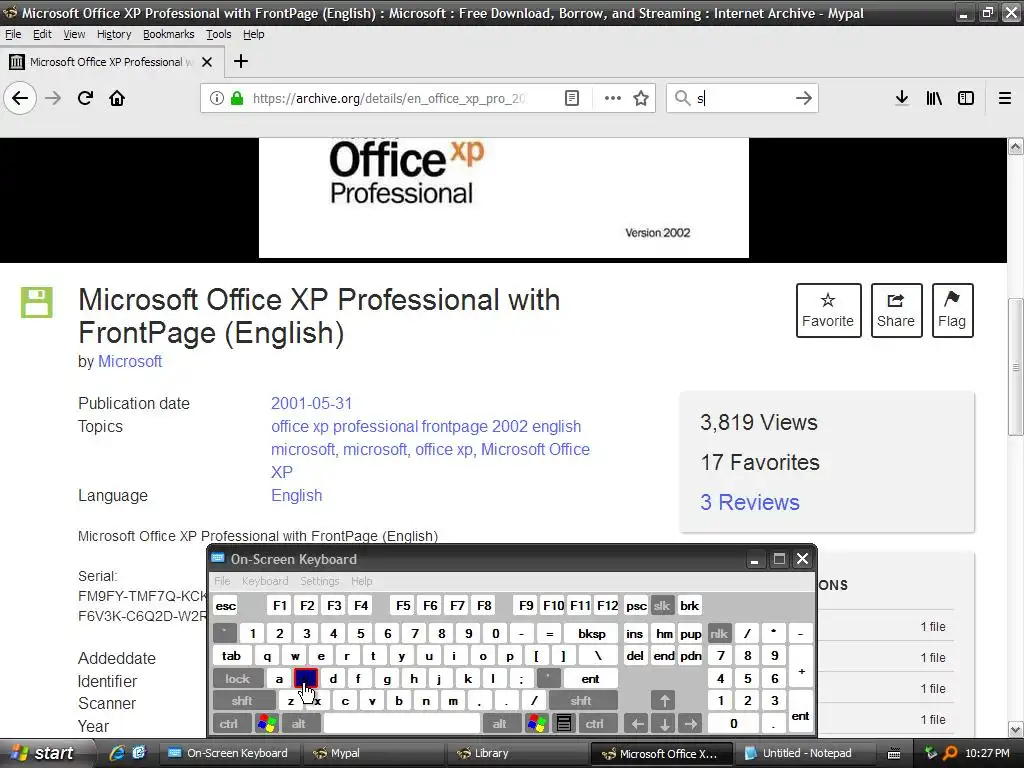Launch Internet Explorer quick launch icon

tap(117, 753)
